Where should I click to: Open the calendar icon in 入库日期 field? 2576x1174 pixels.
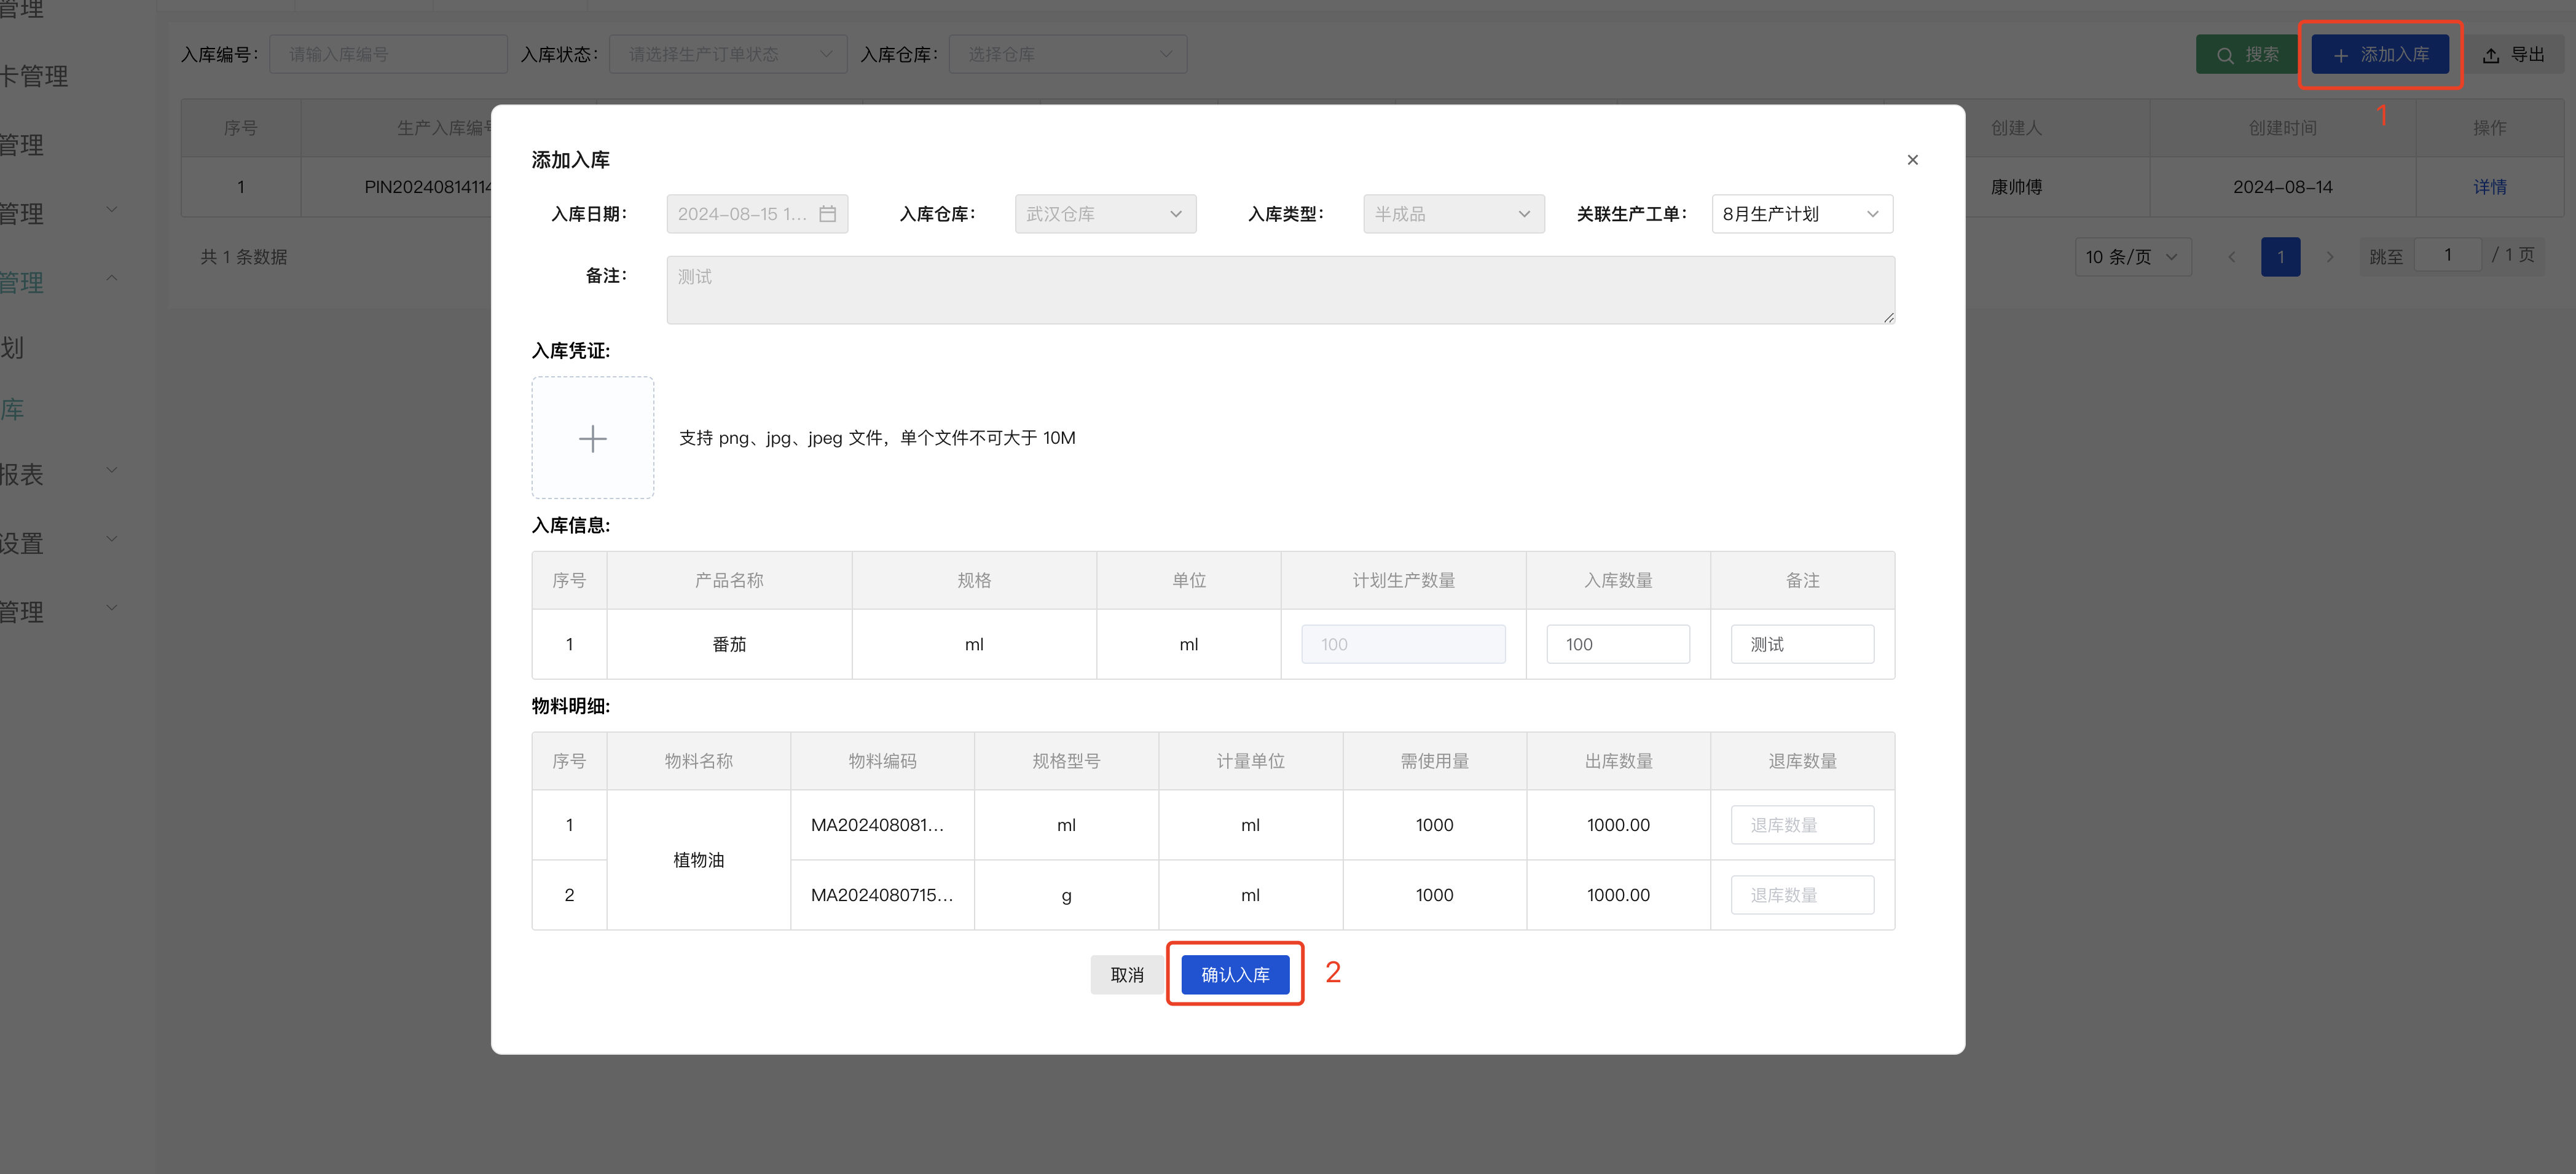pos(828,213)
